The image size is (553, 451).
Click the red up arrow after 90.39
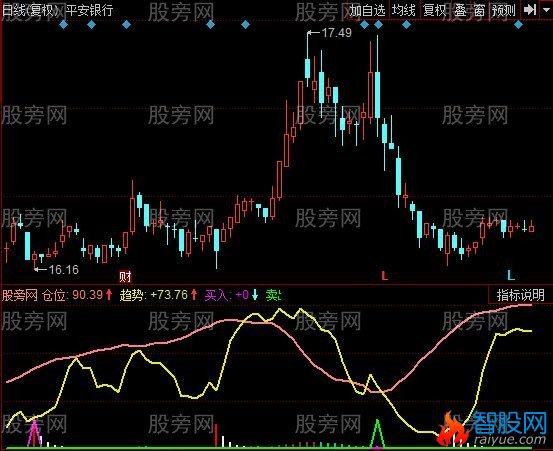pyautogui.click(x=109, y=294)
